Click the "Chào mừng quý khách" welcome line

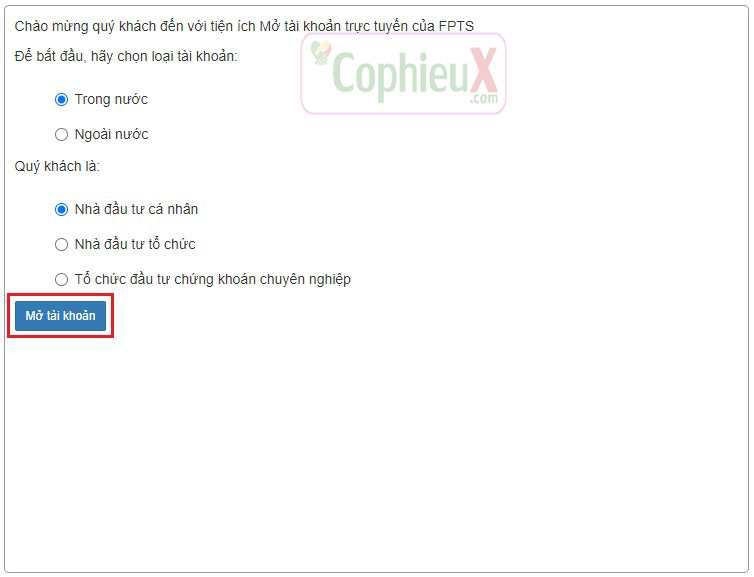[244, 26]
